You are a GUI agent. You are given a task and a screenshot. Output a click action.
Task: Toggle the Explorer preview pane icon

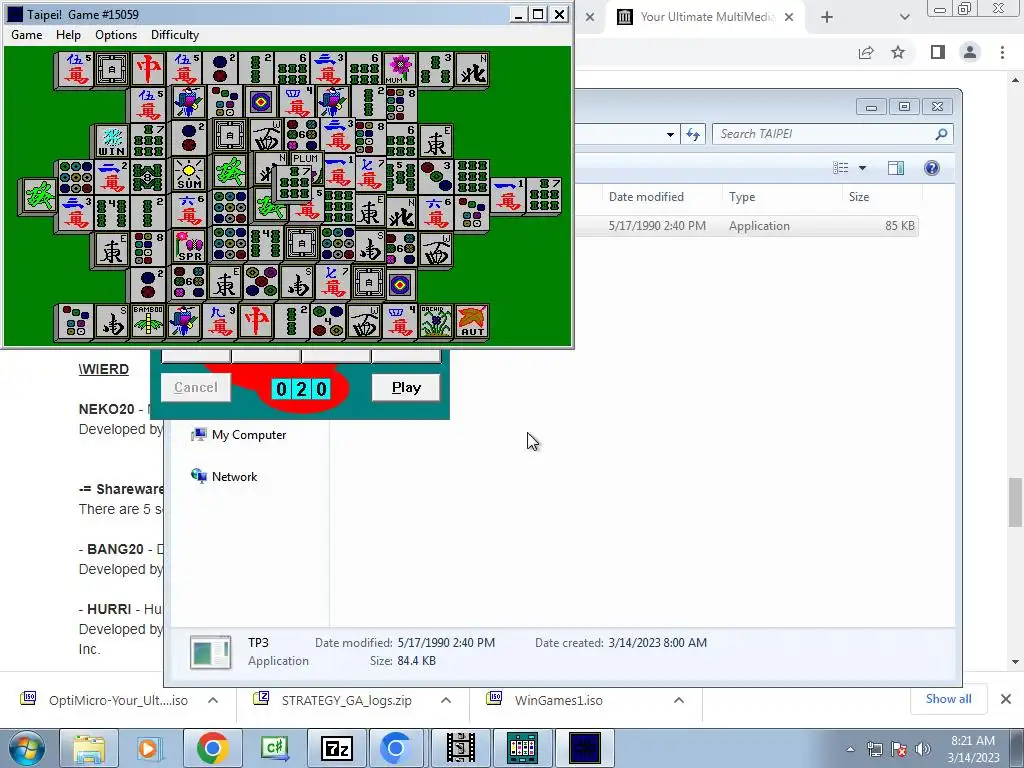pos(896,168)
